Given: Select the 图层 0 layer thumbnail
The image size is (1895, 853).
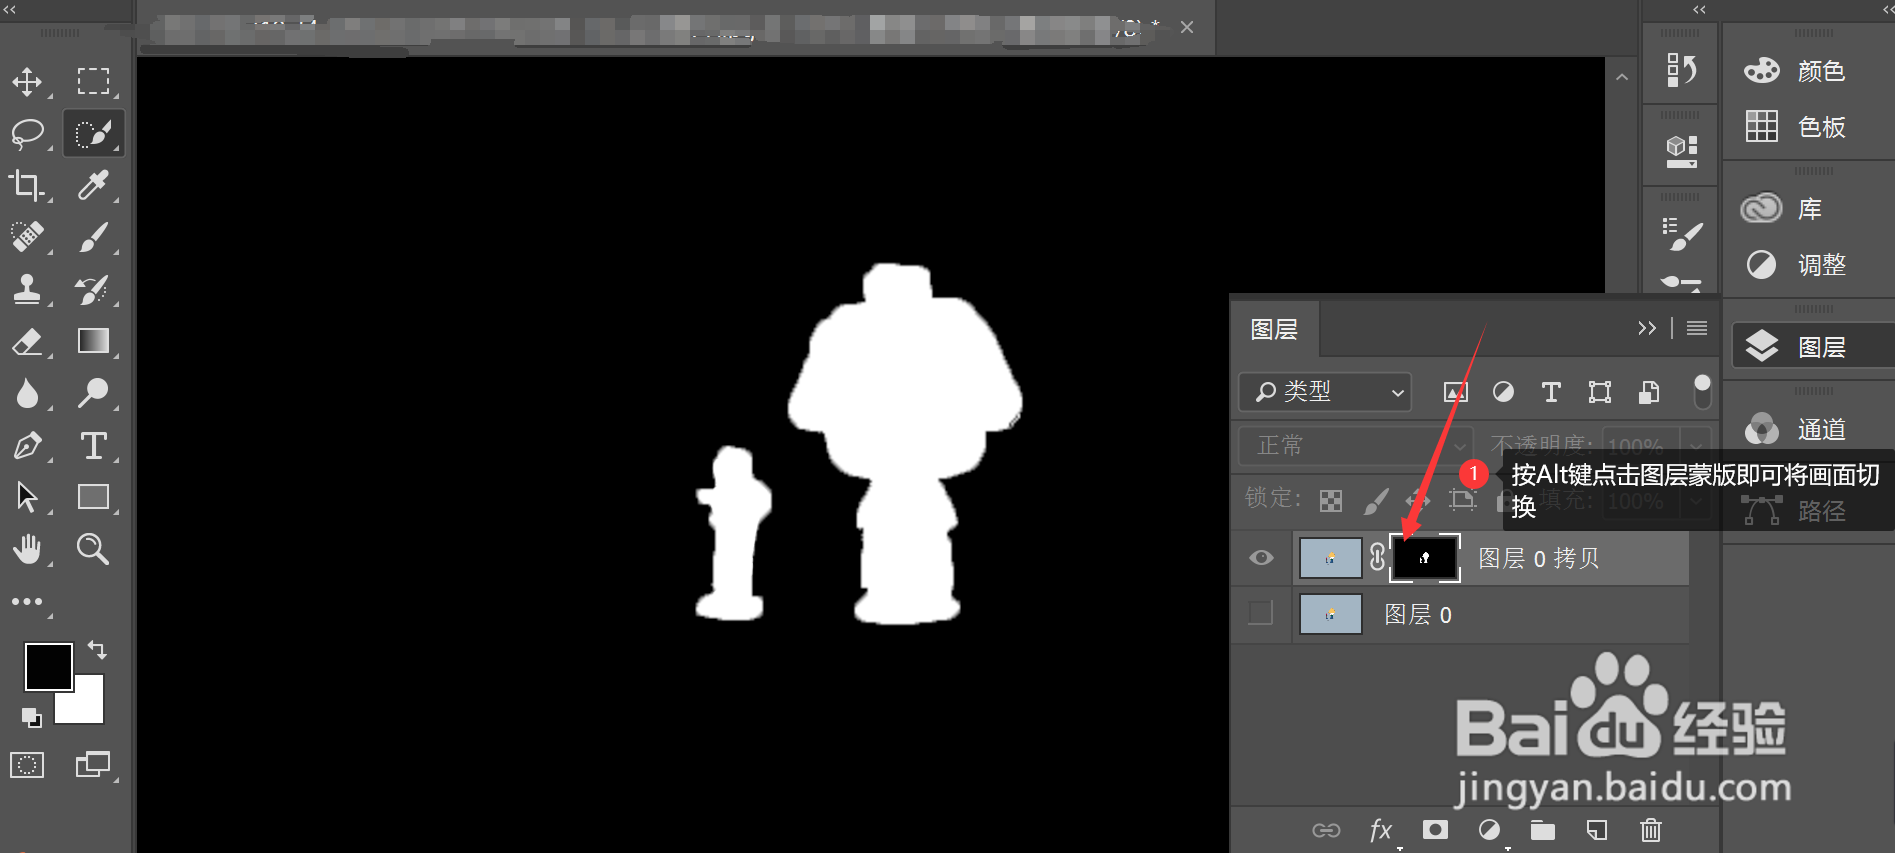Looking at the screenshot, I should (x=1330, y=614).
